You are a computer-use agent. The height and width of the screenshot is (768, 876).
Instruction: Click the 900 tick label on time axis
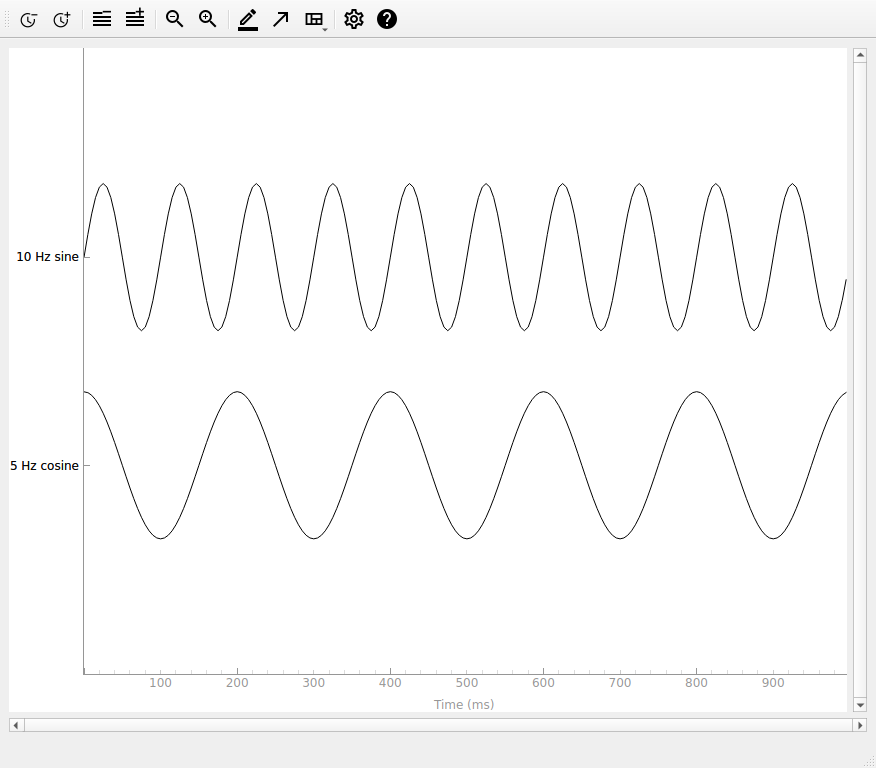(x=773, y=683)
